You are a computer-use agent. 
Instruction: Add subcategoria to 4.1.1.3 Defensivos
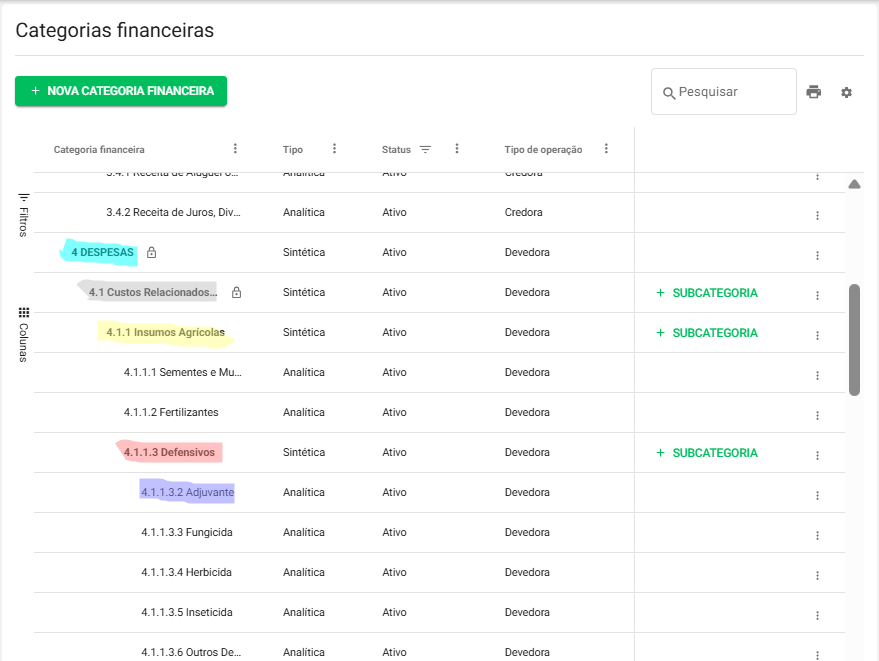[x=706, y=453]
